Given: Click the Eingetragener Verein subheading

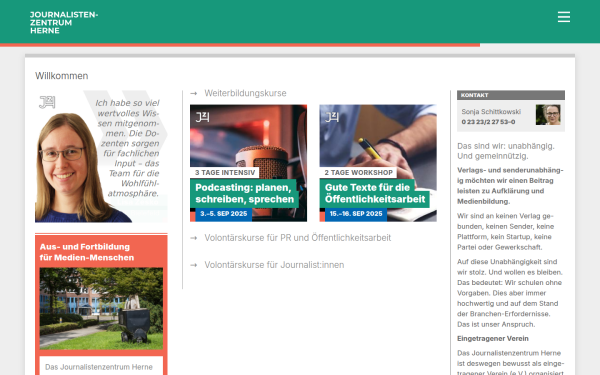Looking at the screenshot, I should pos(493,339).
